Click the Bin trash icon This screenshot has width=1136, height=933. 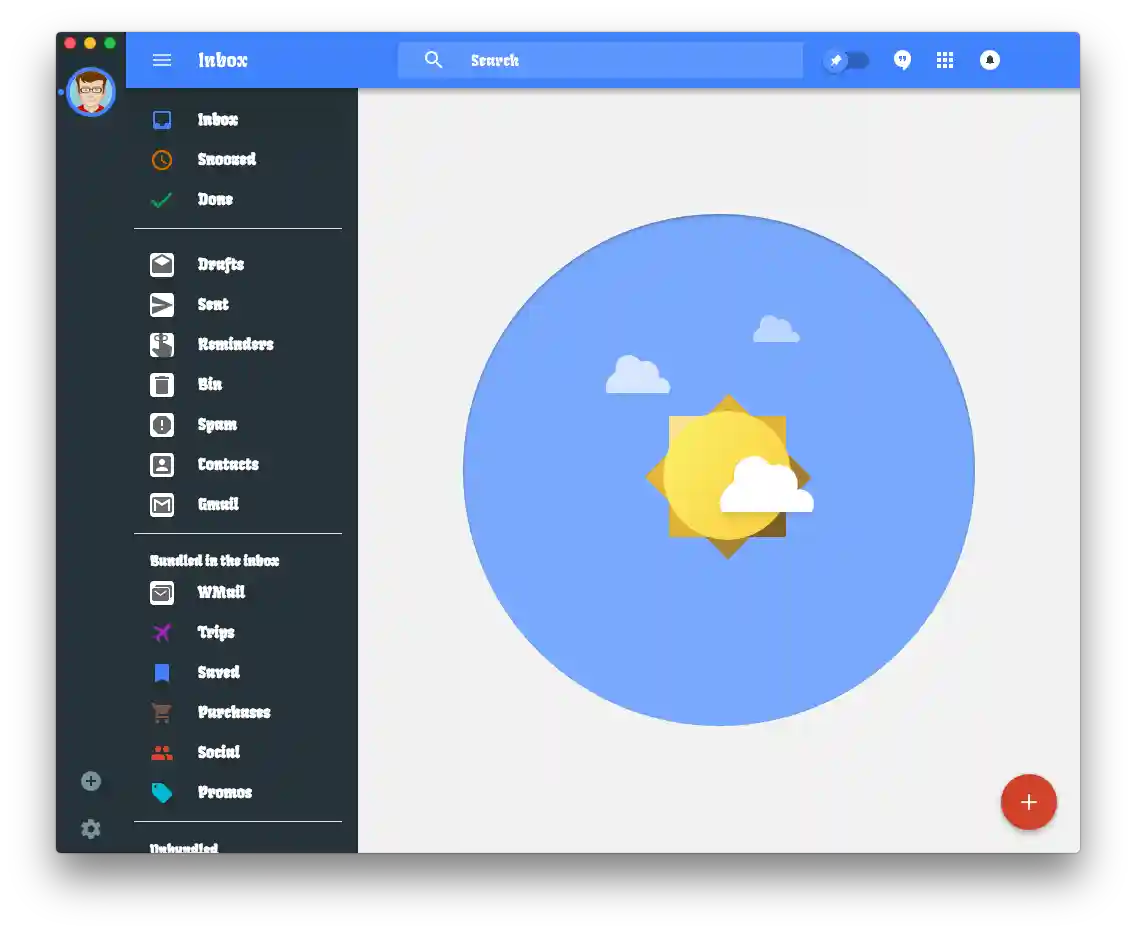pos(161,385)
